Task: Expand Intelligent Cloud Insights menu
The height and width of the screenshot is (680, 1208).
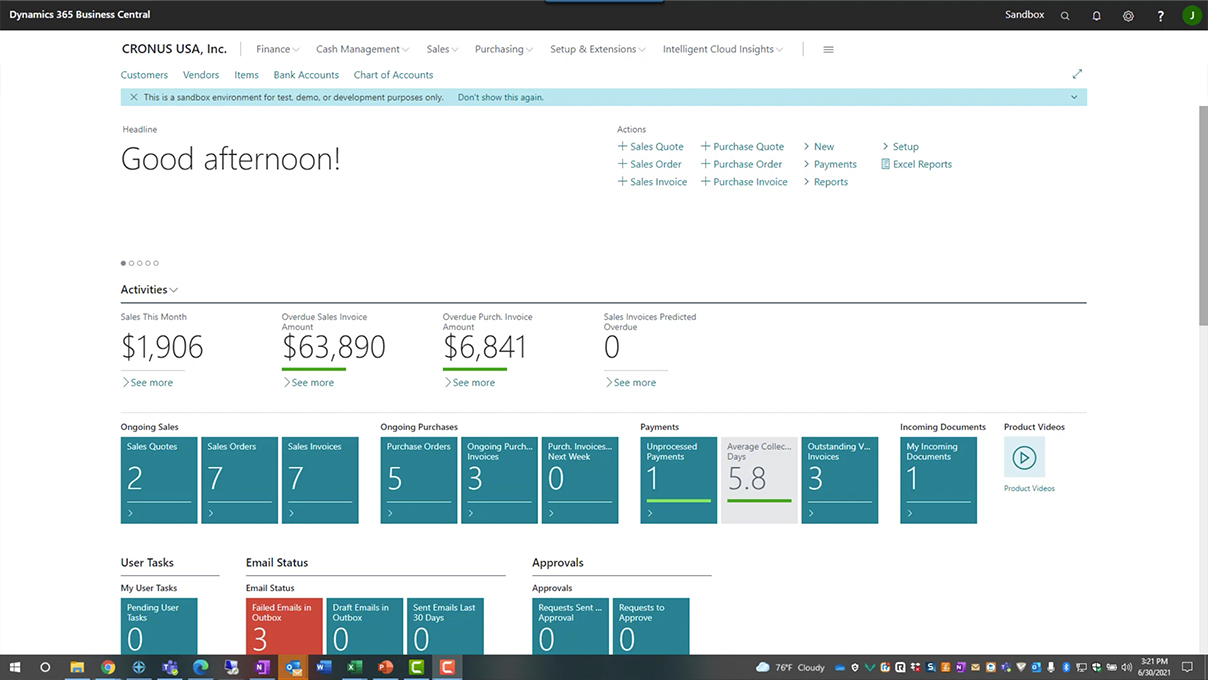Action: coord(723,49)
